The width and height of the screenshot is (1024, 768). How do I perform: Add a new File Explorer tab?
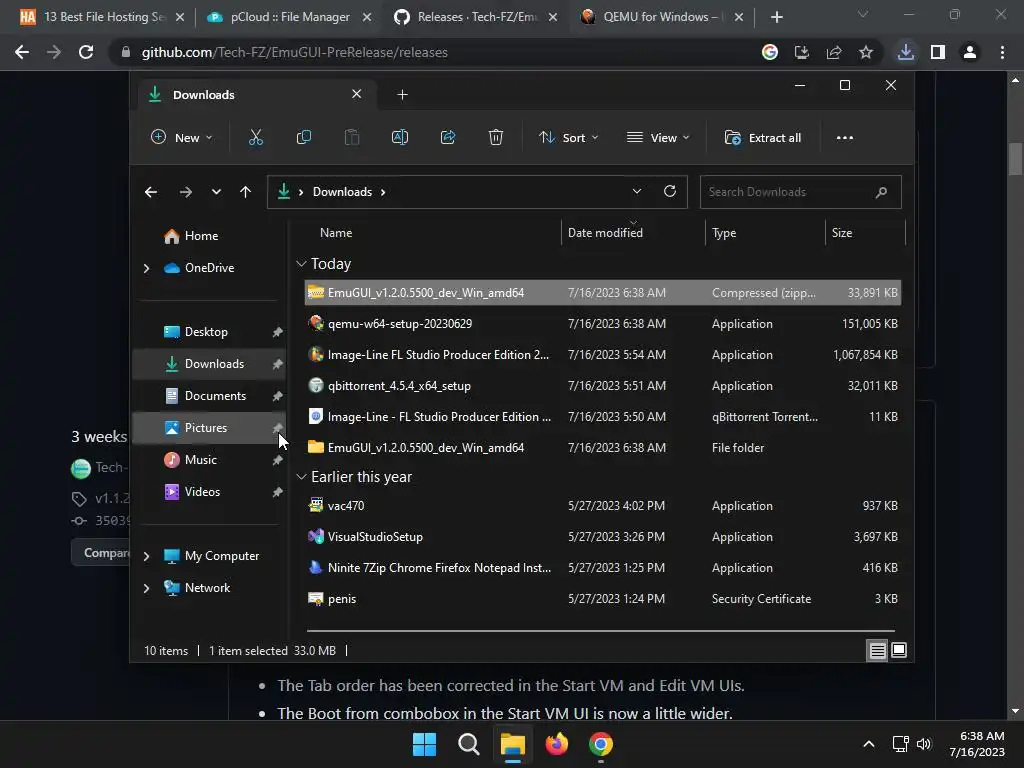402,95
